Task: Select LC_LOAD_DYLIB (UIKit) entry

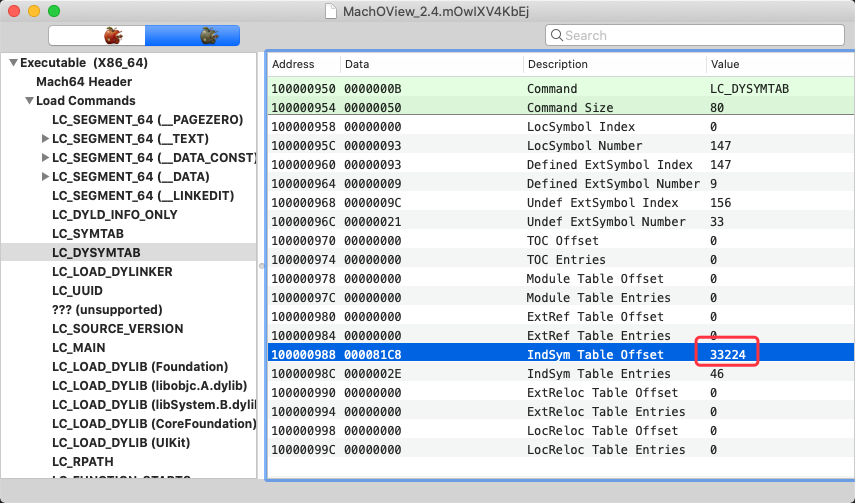Action: (x=121, y=443)
